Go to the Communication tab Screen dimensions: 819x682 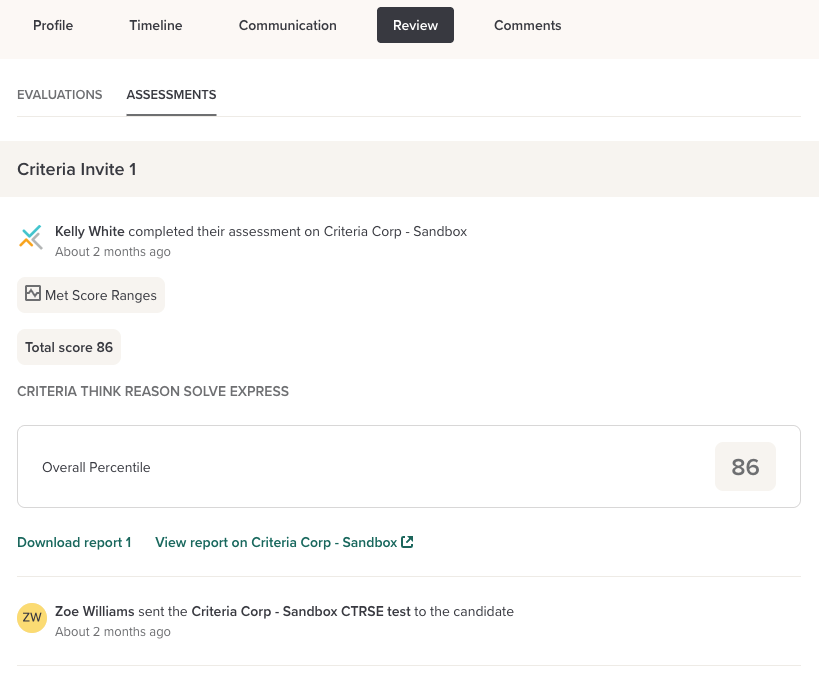[x=287, y=25]
